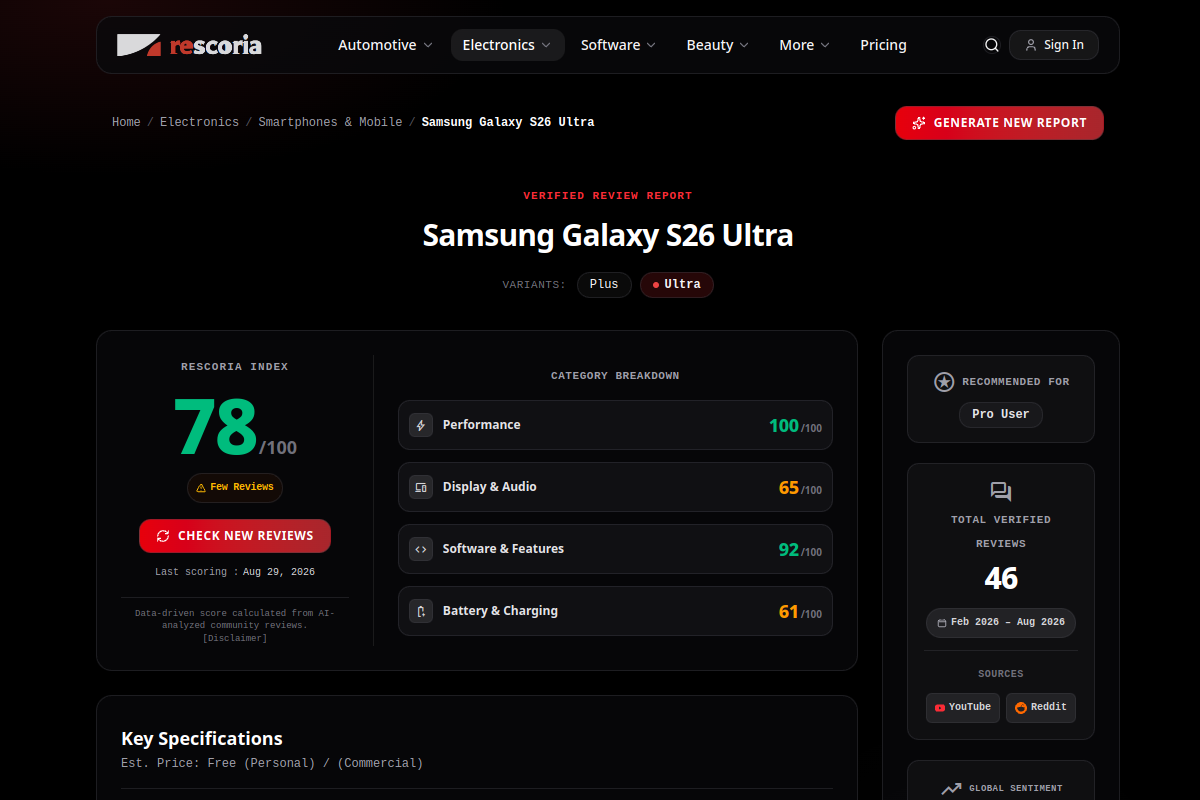Image resolution: width=1200 pixels, height=800 pixels.
Task: Go to Home breadcrumb
Action: coord(126,122)
